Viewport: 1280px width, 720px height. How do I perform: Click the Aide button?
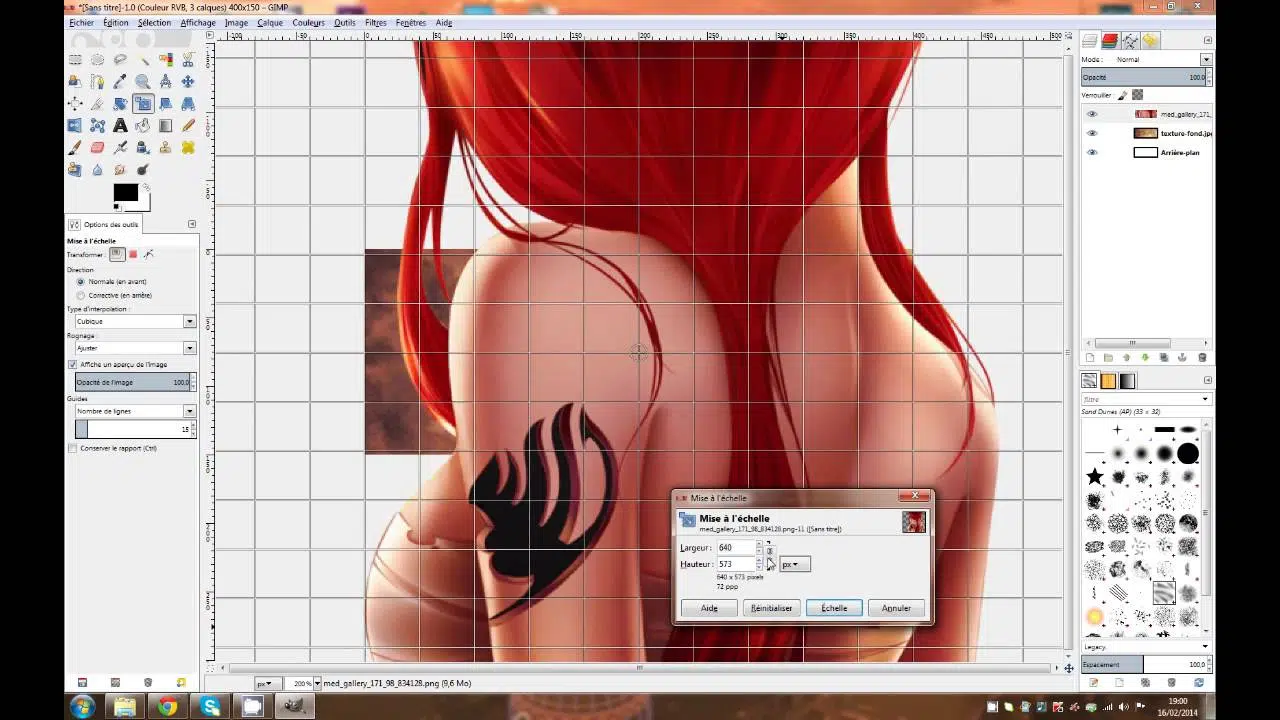tap(709, 608)
